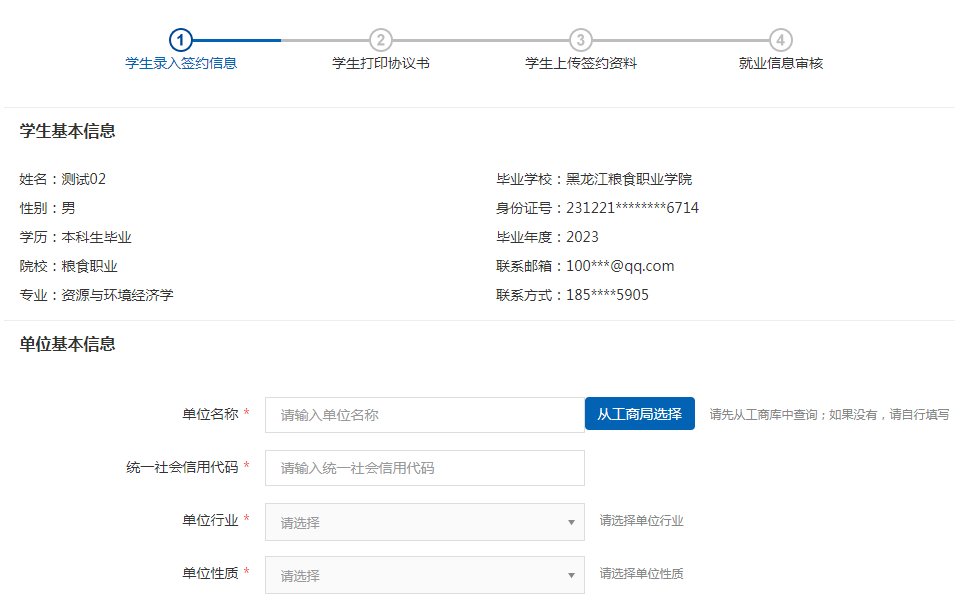Click the step 1 circle icon
Viewport: 955px width, 595px height.
pyautogui.click(x=181, y=40)
